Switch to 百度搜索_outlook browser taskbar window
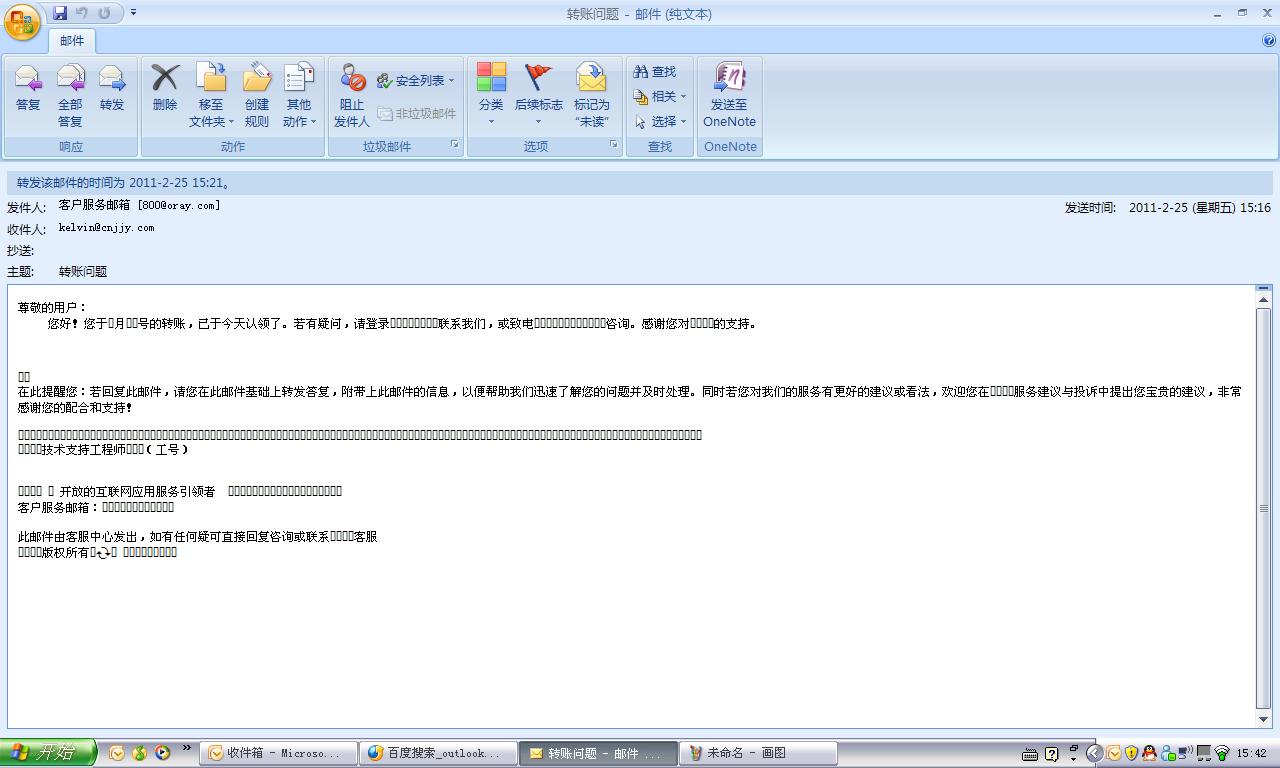The image size is (1280, 768). 439,753
